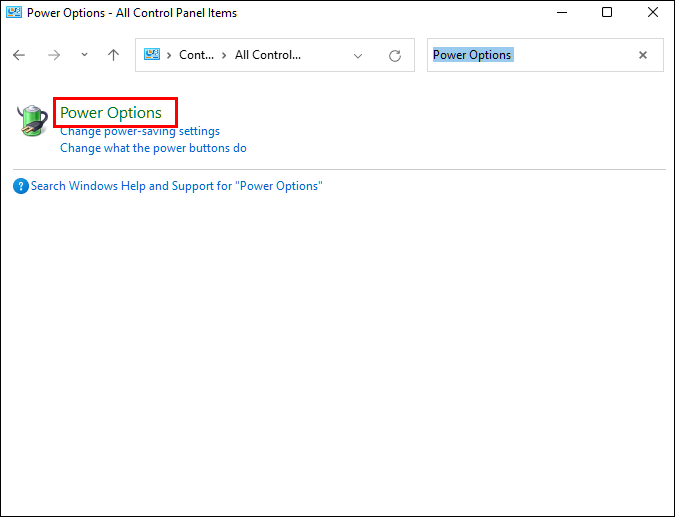
Task: Open the recent locations dropdown arrow
Action: point(84,55)
